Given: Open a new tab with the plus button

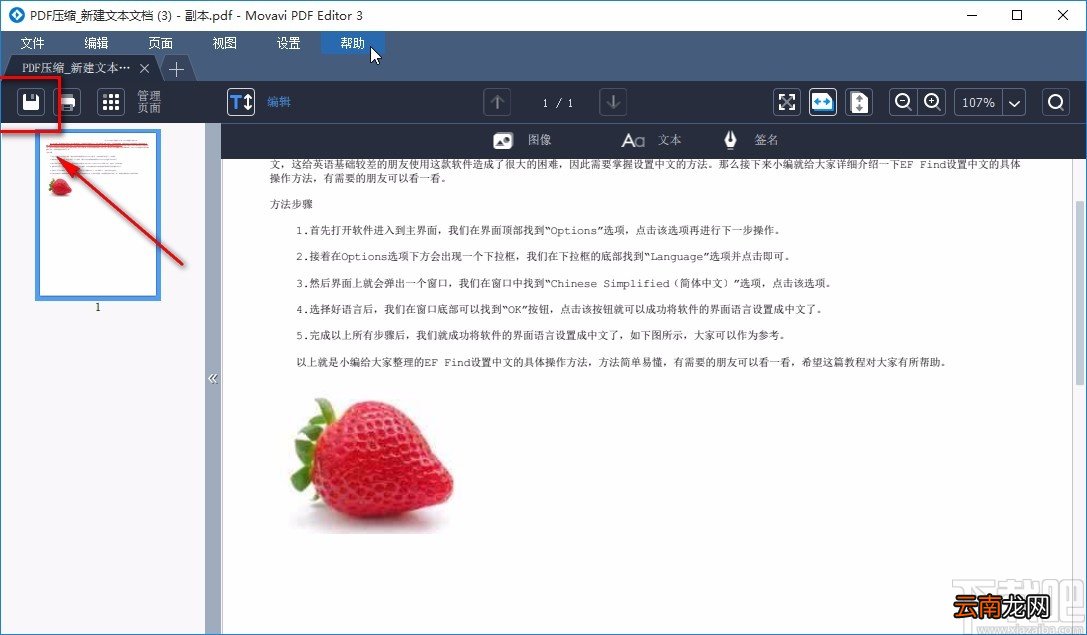Looking at the screenshot, I should (x=176, y=69).
